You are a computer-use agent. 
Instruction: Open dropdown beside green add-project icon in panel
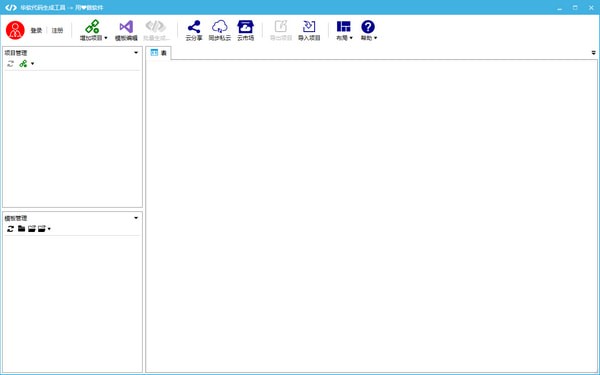point(33,64)
